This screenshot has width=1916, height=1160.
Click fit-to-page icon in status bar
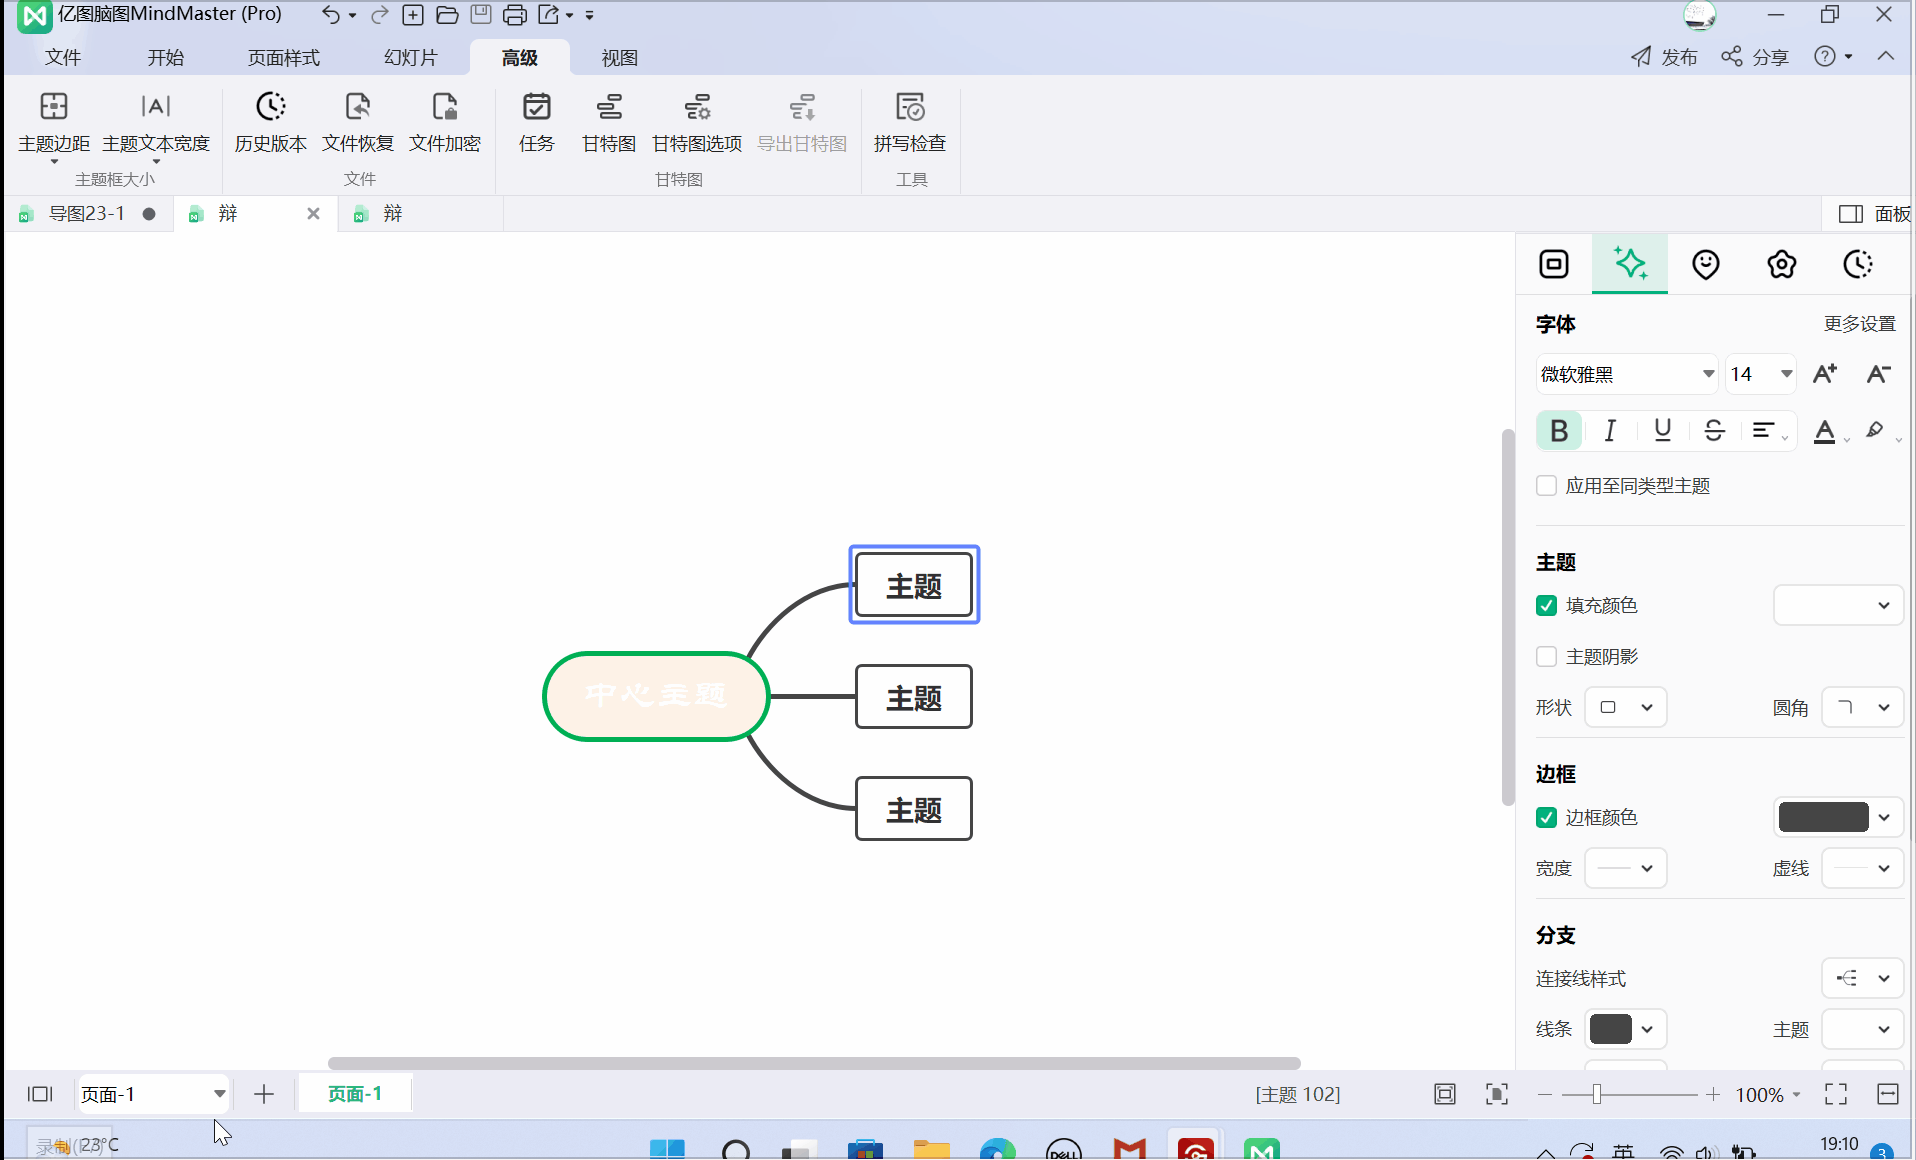[x=1445, y=1094]
